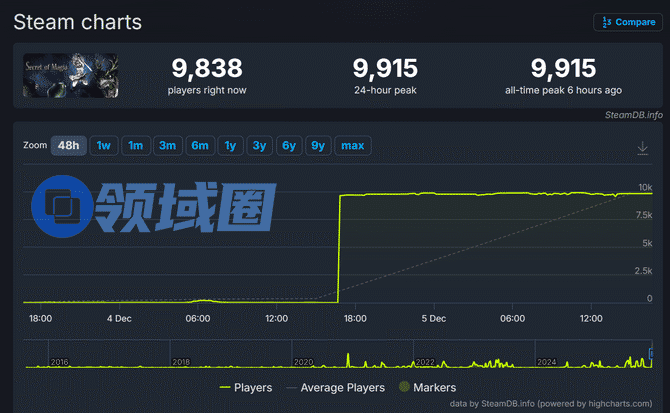Toggle Average Players series visibility
The height and width of the screenshot is (413, 670).
coord(335,387)
